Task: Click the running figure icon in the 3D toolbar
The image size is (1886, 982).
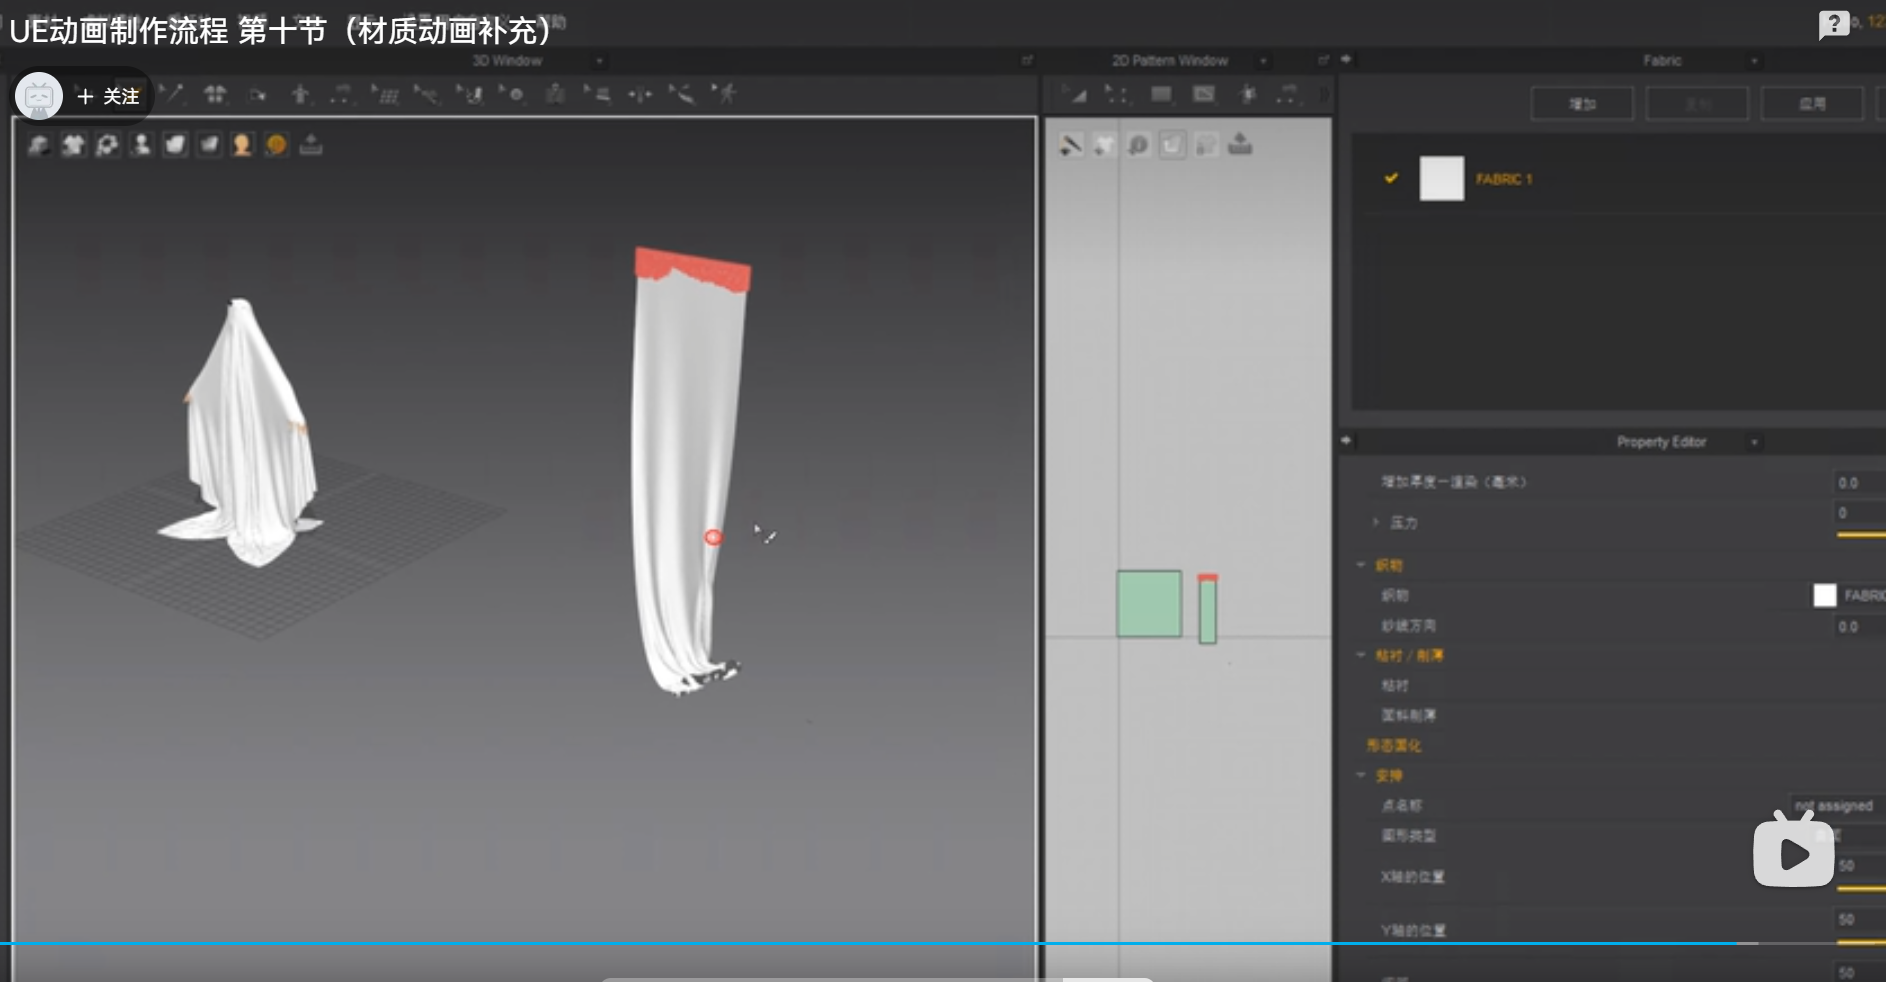Action: coord(725,94)
